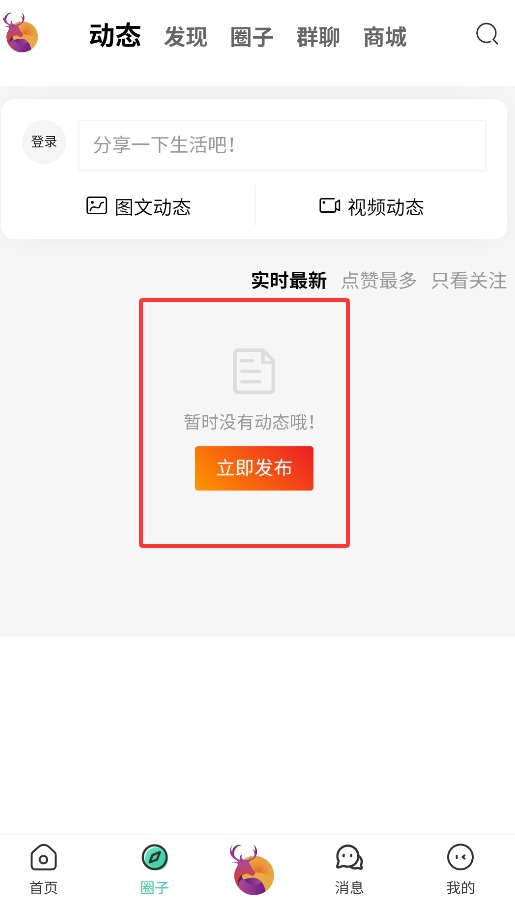Tap the center deer logo in bottom bar
Image resolution: width=515 pixels, height=898 pixels.
coord(252,869)
